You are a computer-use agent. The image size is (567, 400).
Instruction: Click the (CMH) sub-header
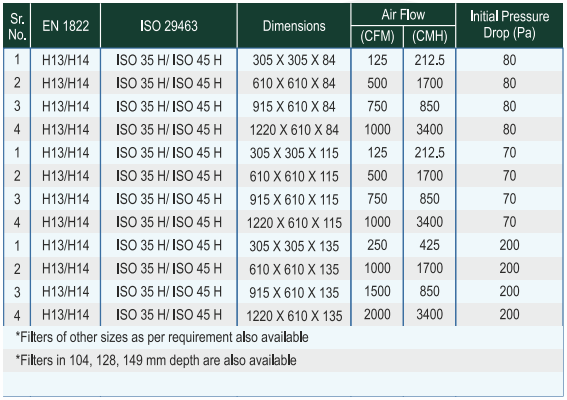430,37
